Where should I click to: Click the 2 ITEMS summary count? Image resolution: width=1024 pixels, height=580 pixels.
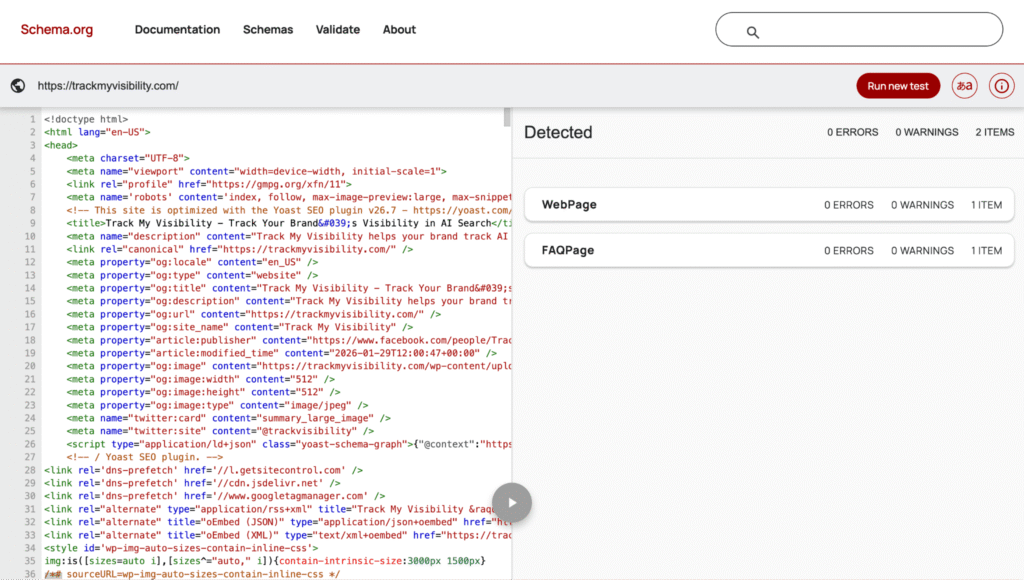(x=995, y=132)
